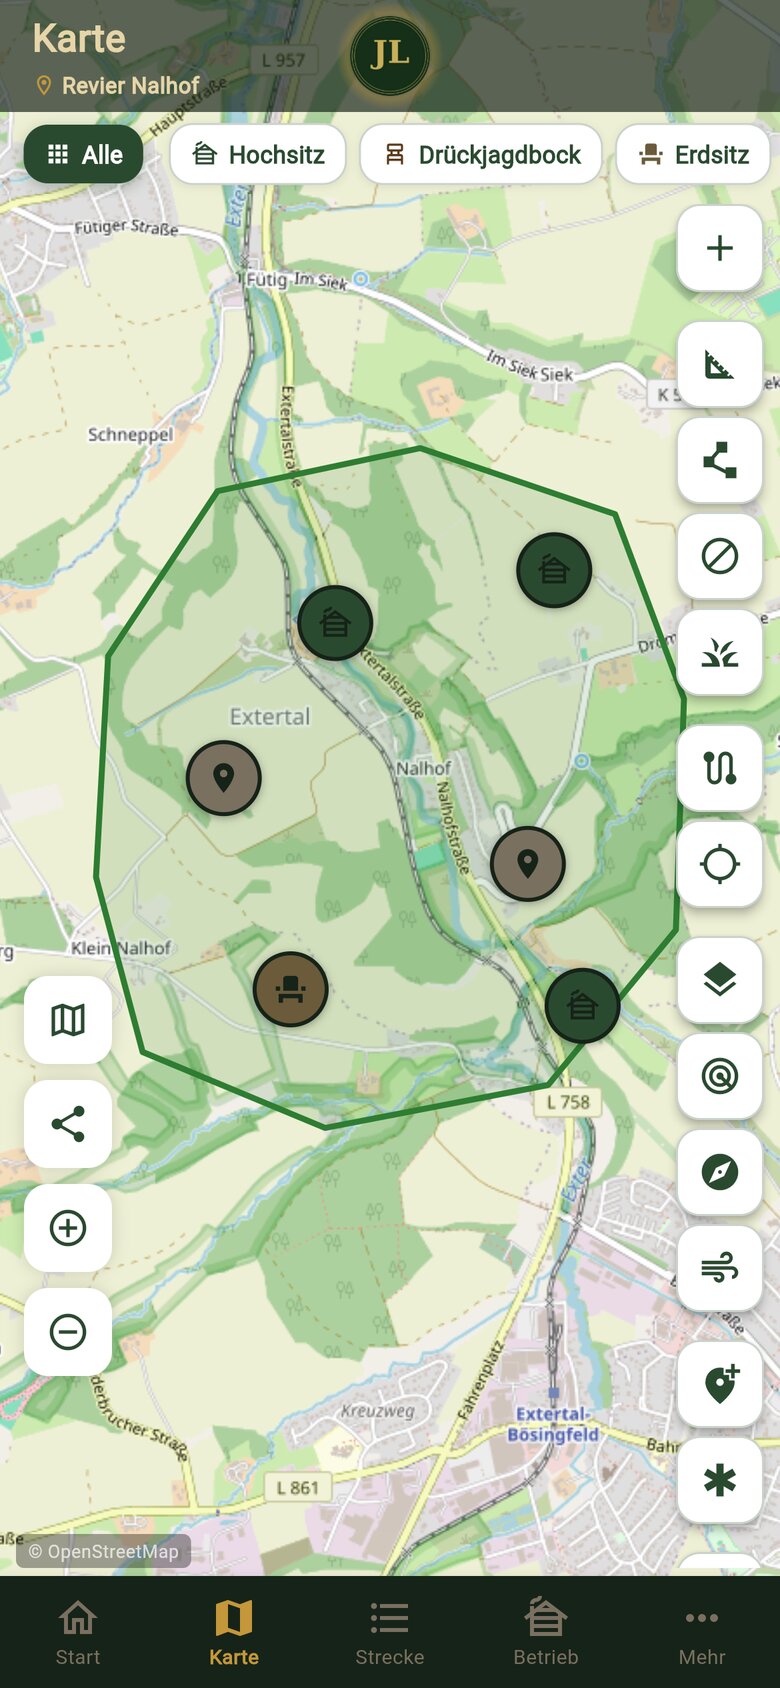Viewport: 780px width, 1688px height.
Task: Tap the L 758 road sign
Action: pos(568,1102)
